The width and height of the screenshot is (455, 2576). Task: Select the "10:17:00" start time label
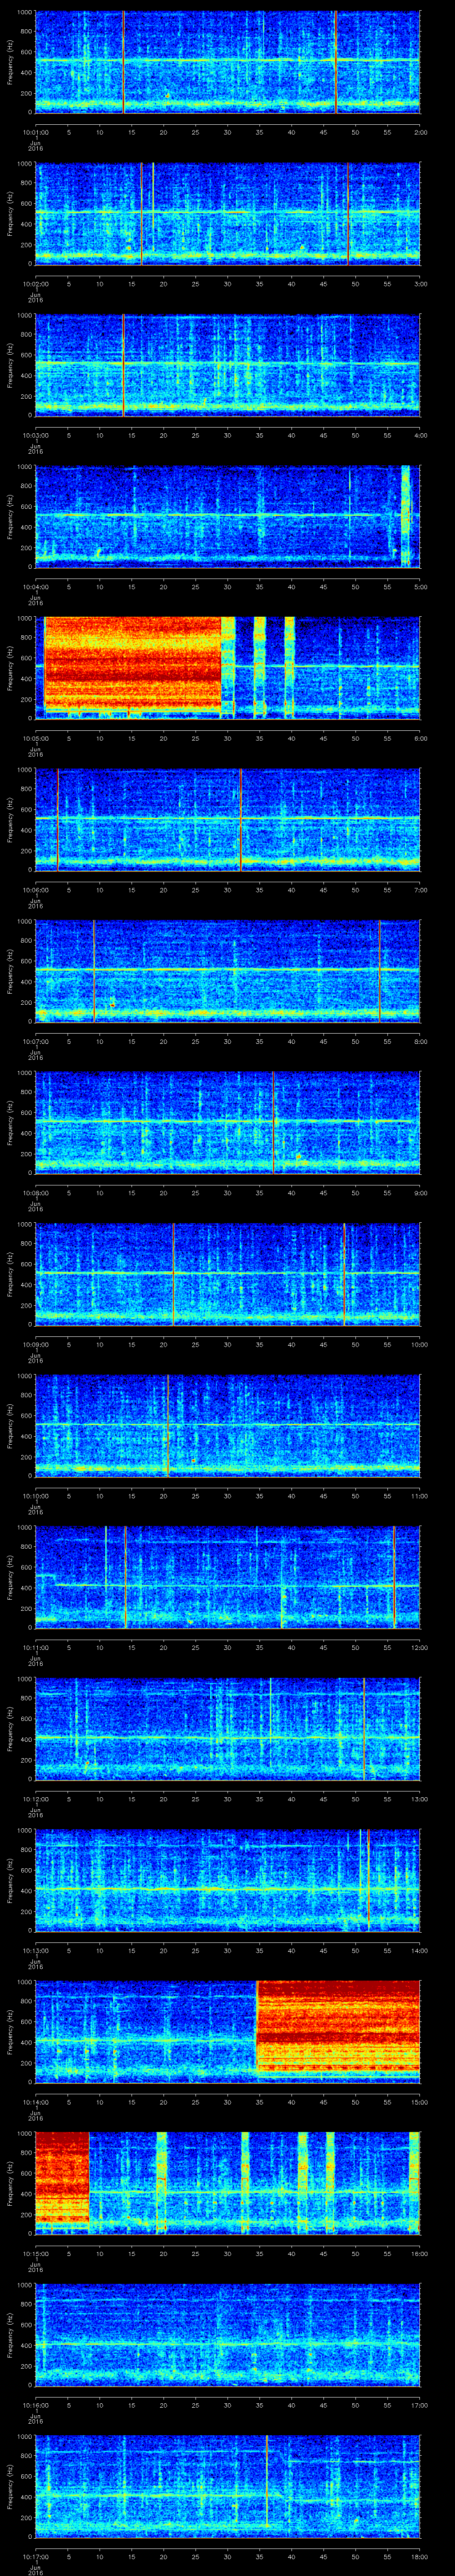point(36,2557)
